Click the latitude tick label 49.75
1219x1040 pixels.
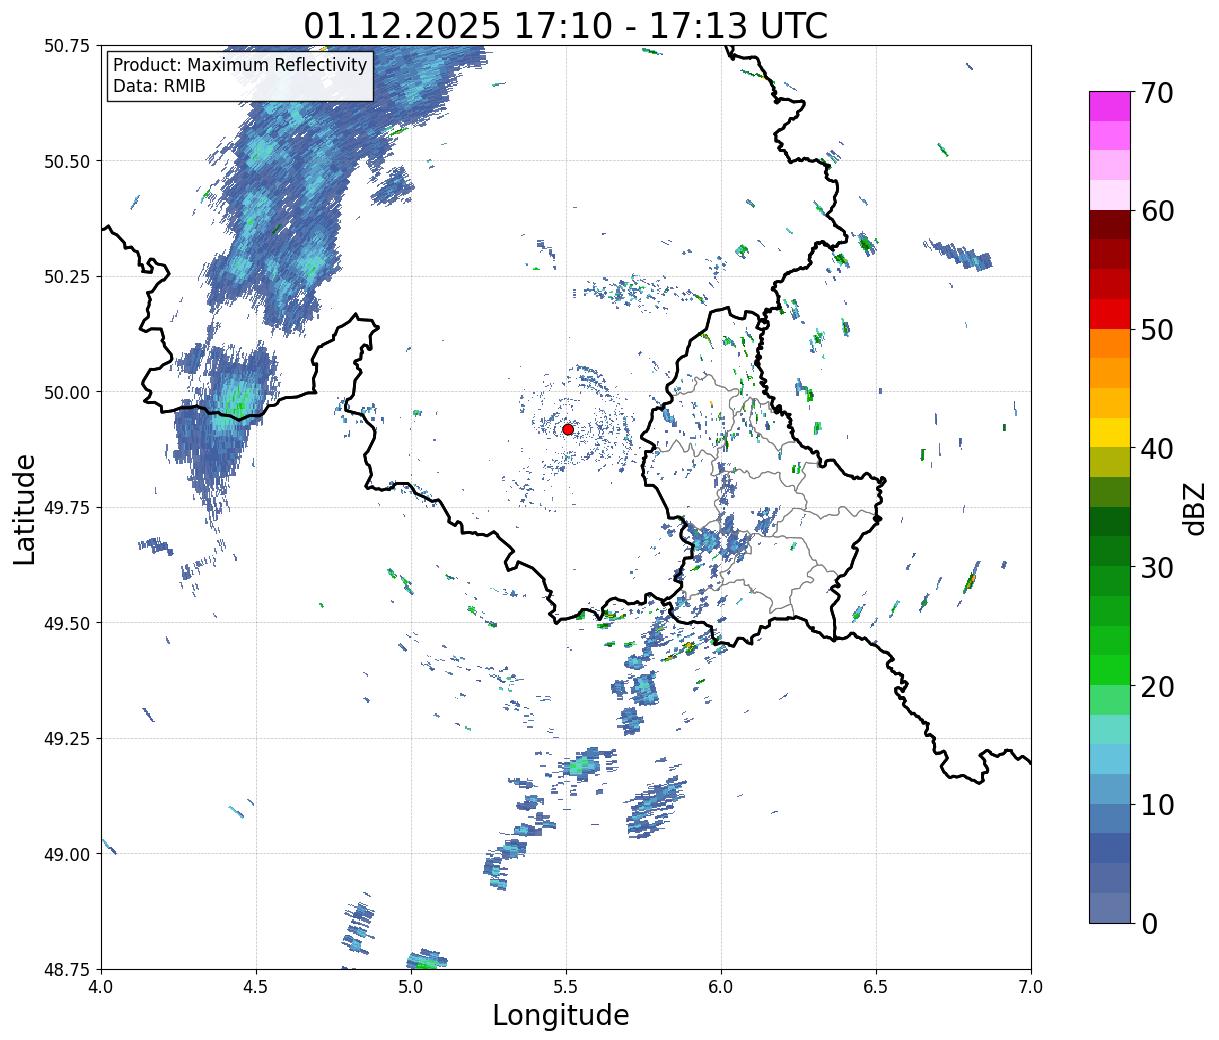(67, 508)
